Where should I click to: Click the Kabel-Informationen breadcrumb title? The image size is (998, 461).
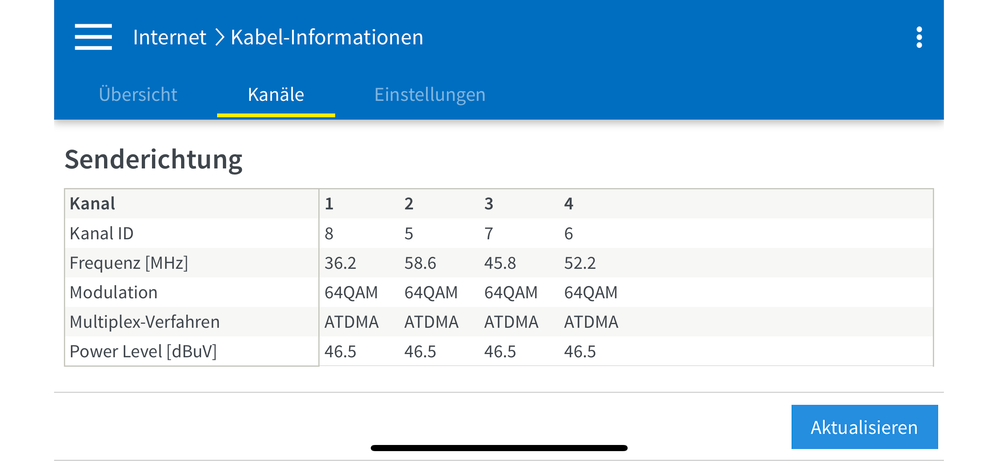(327, 37)
